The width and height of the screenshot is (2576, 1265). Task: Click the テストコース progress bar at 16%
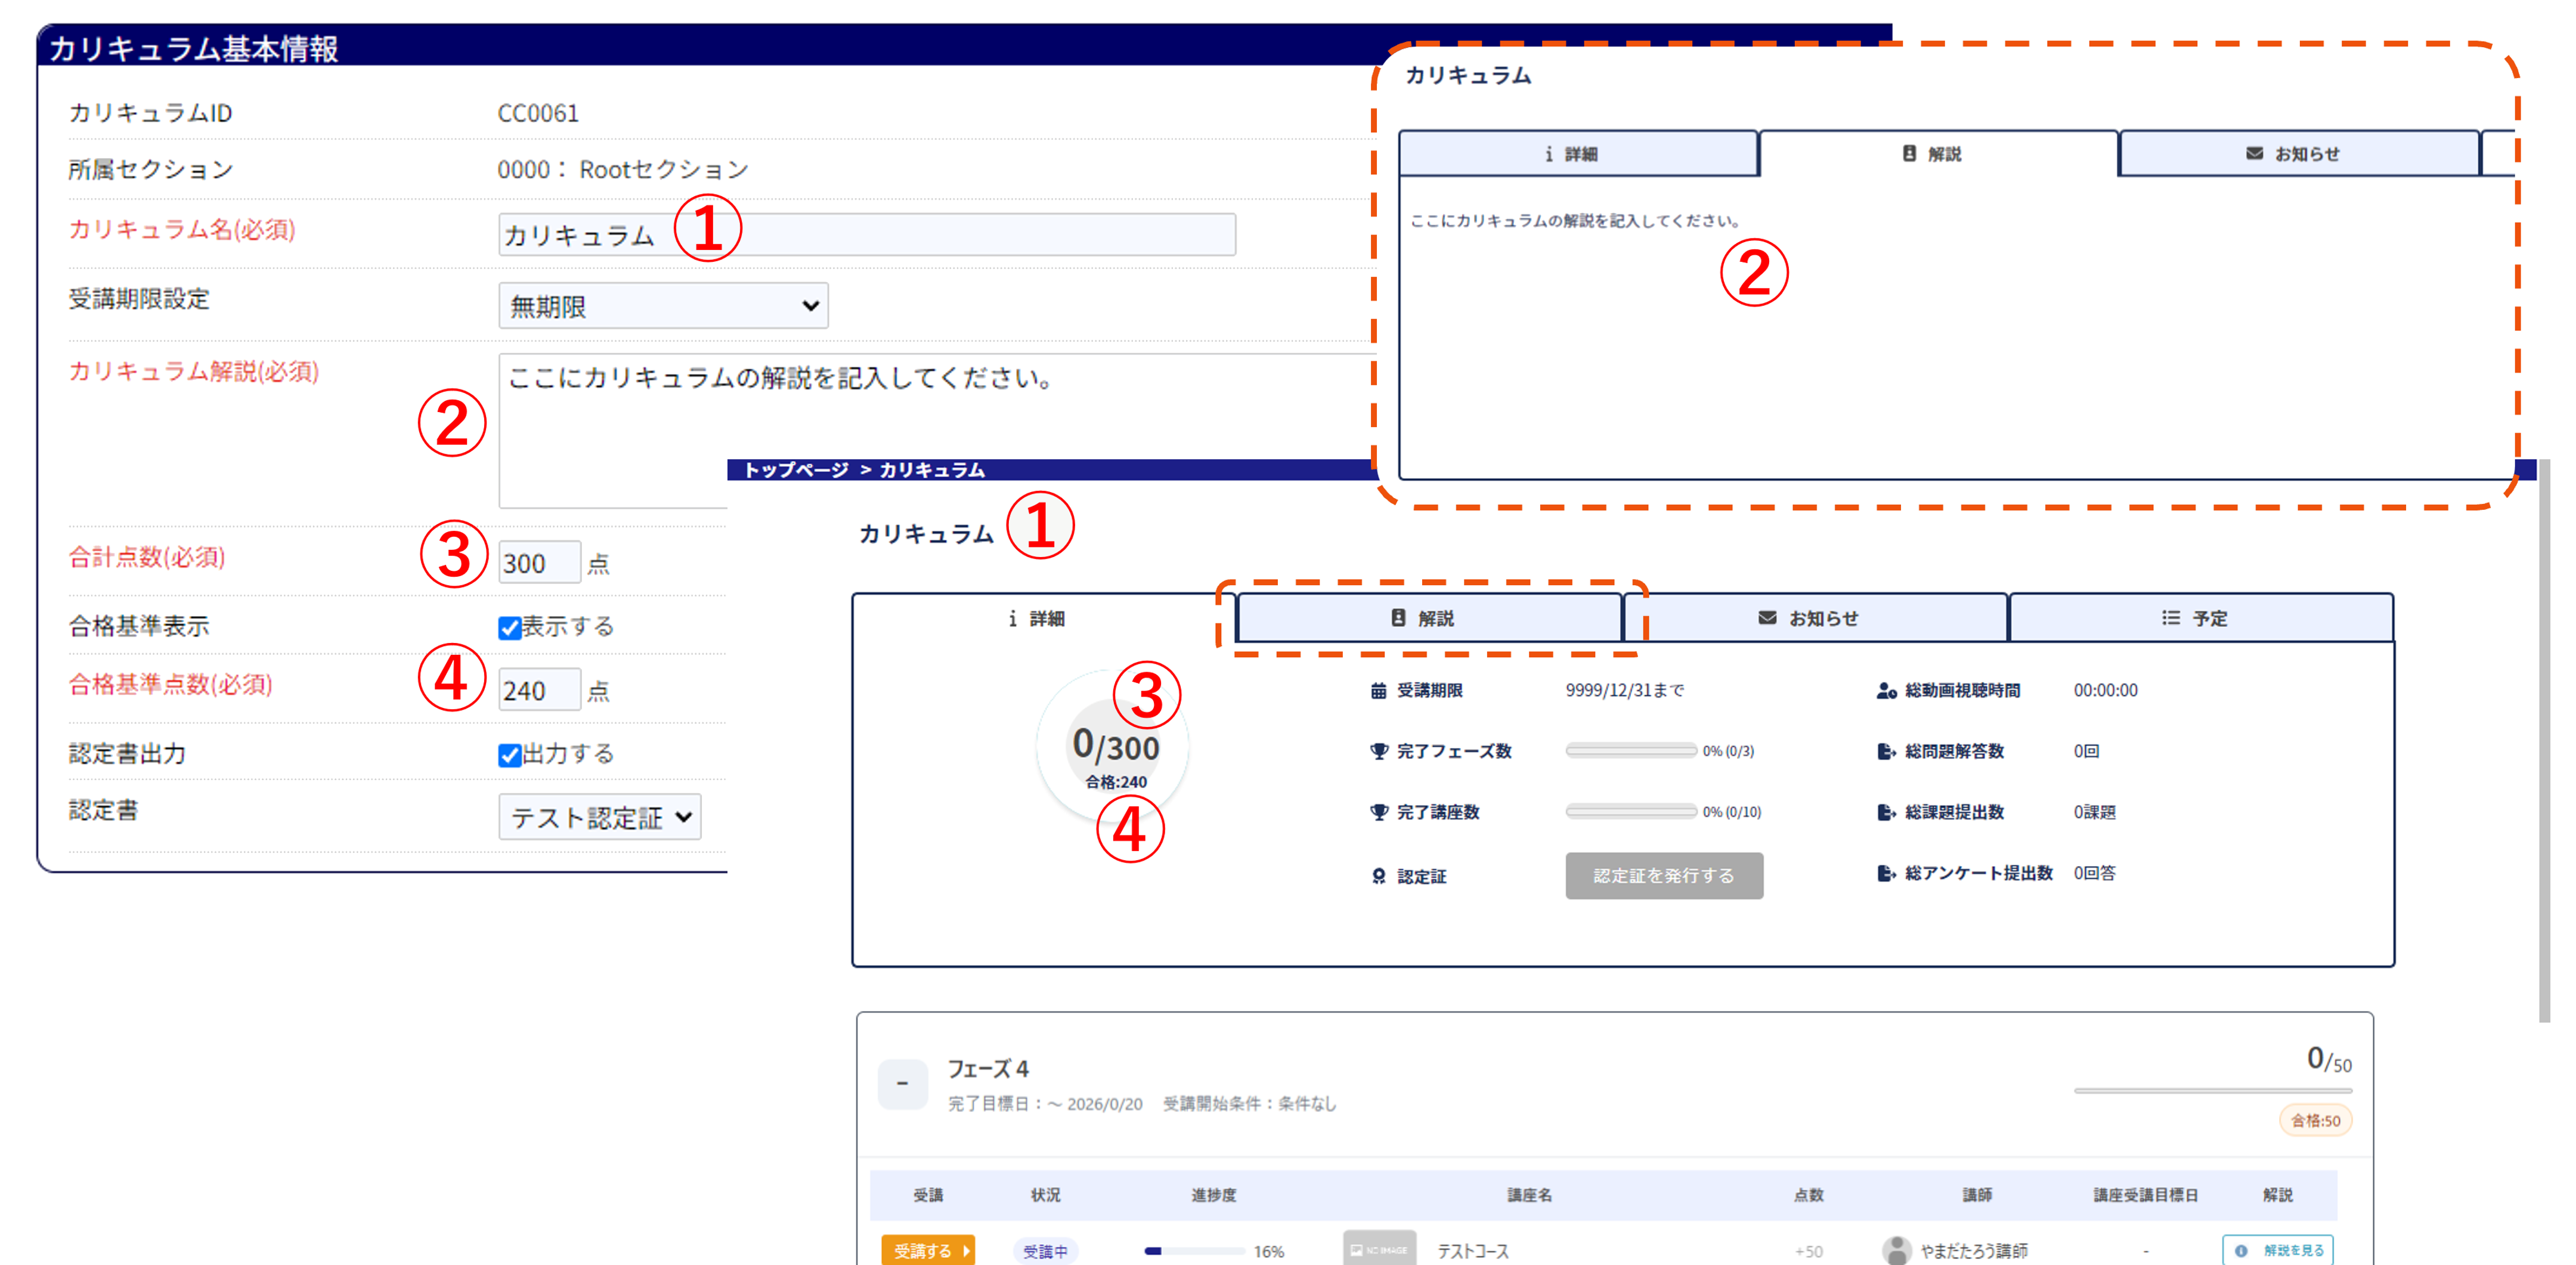point(1194,1251)
